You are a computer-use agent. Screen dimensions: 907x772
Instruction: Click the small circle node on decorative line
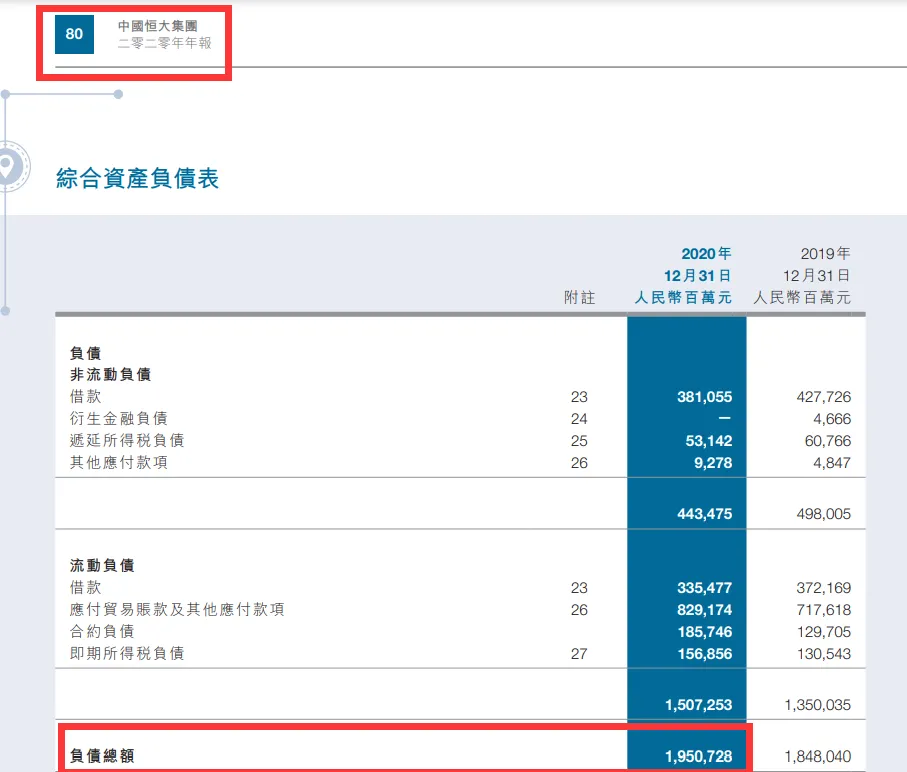(118, 95)
